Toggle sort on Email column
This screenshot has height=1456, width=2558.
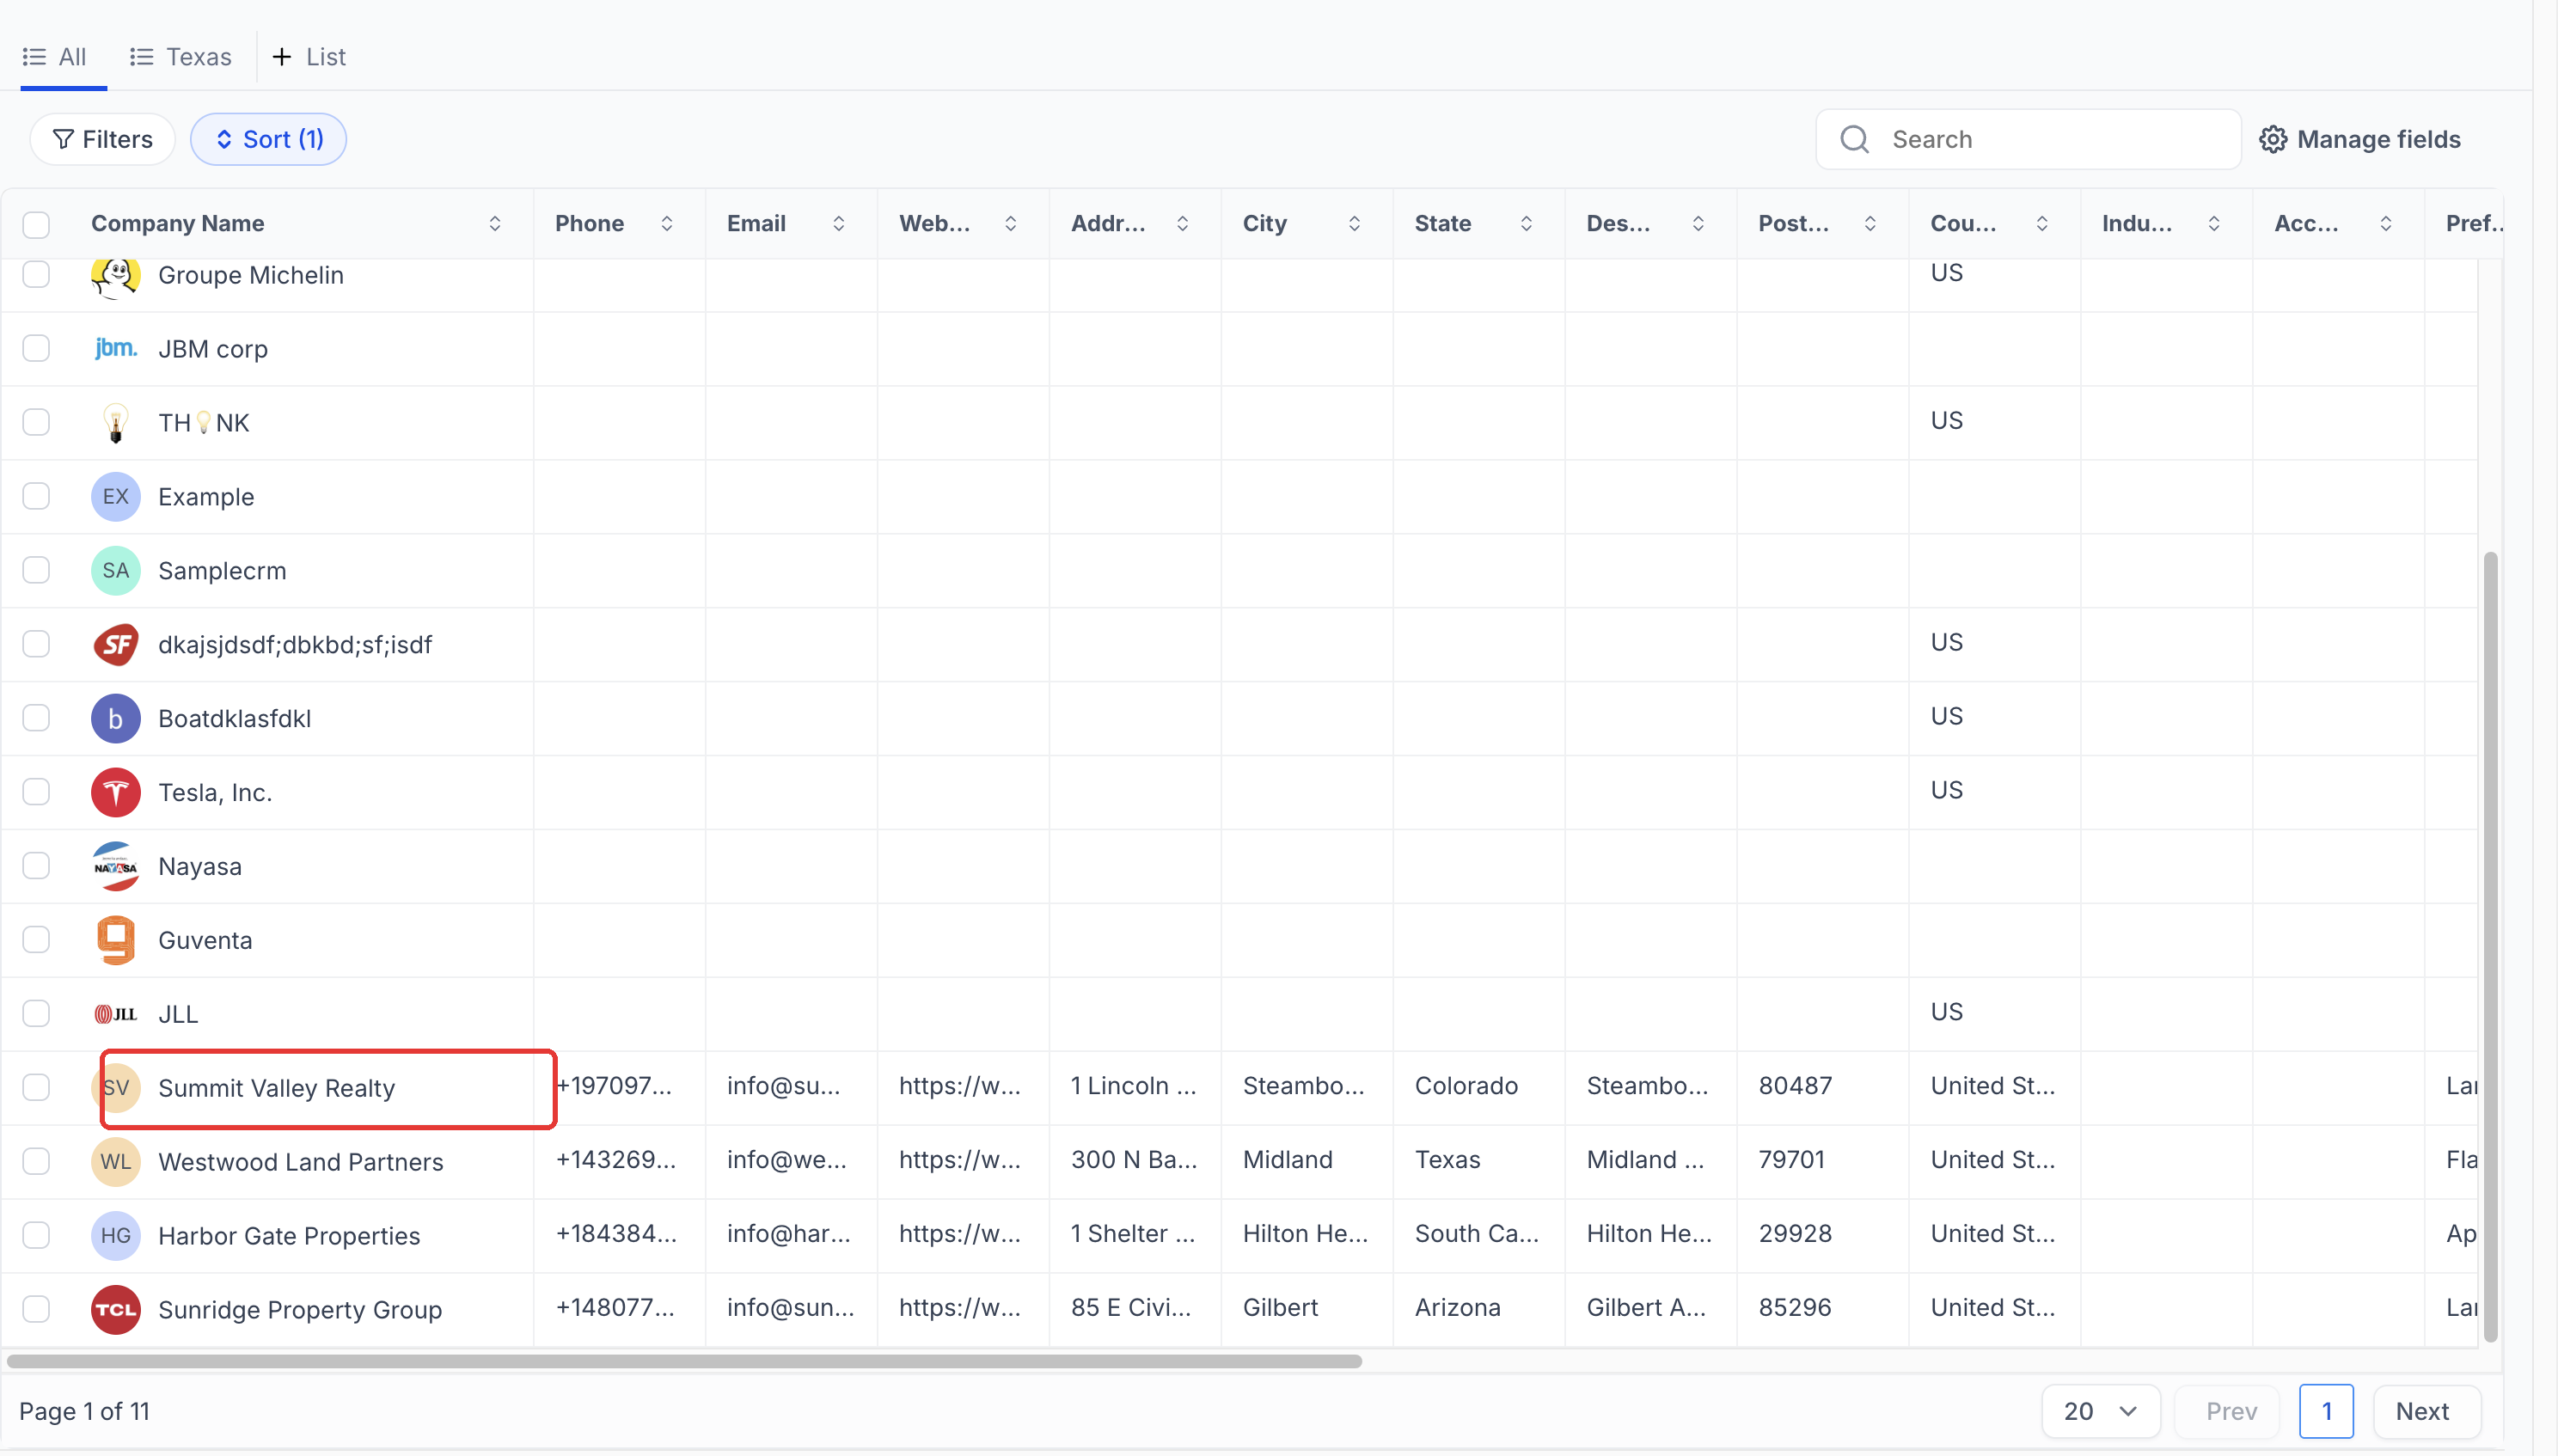point(839,224)
